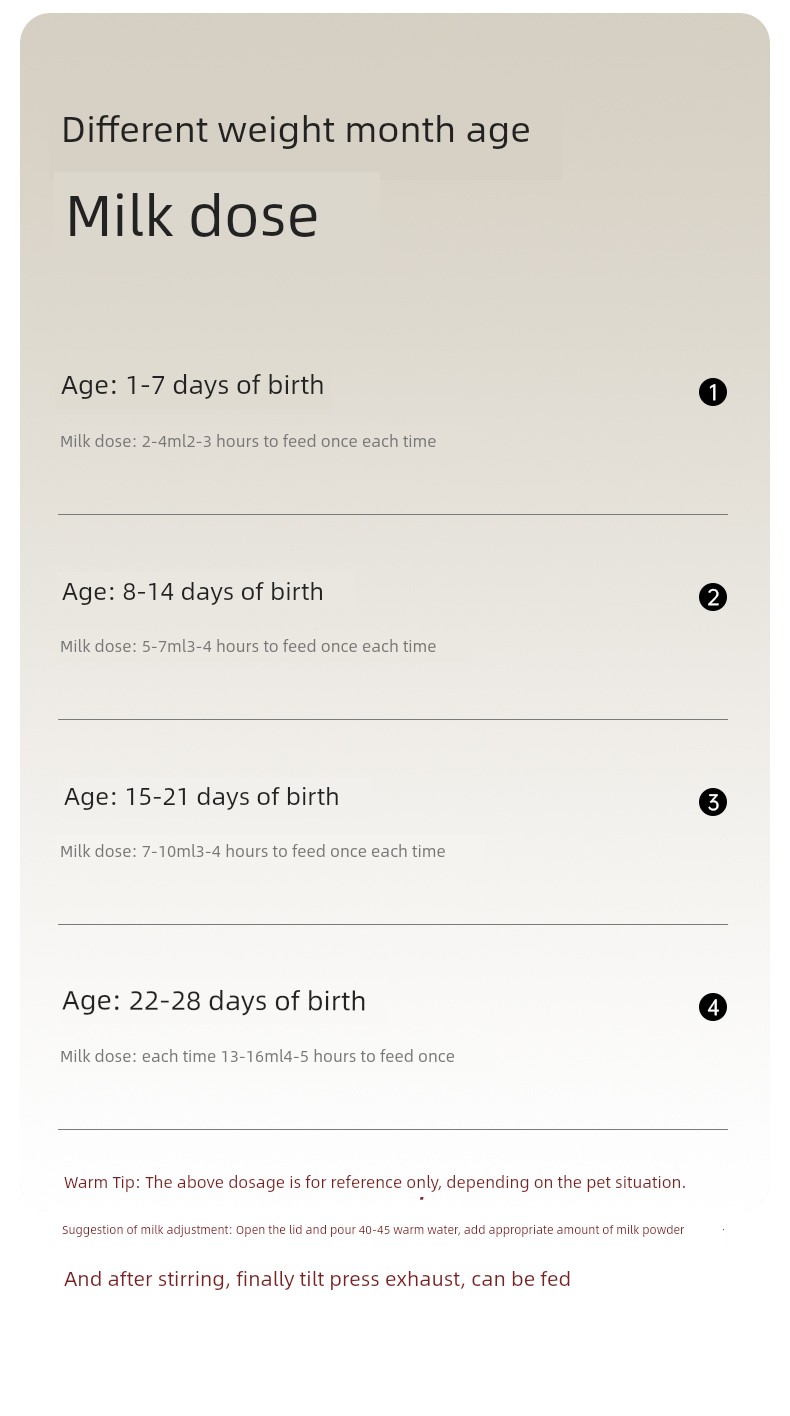Click the number 2 circle icon
The width and height of the screenshot is (790, 1416).
(713, 597)
